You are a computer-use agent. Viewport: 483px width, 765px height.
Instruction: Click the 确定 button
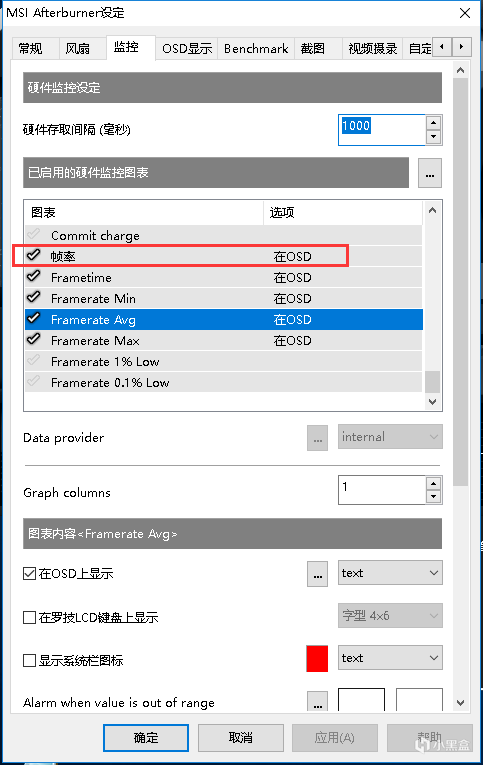pos(146,738)
